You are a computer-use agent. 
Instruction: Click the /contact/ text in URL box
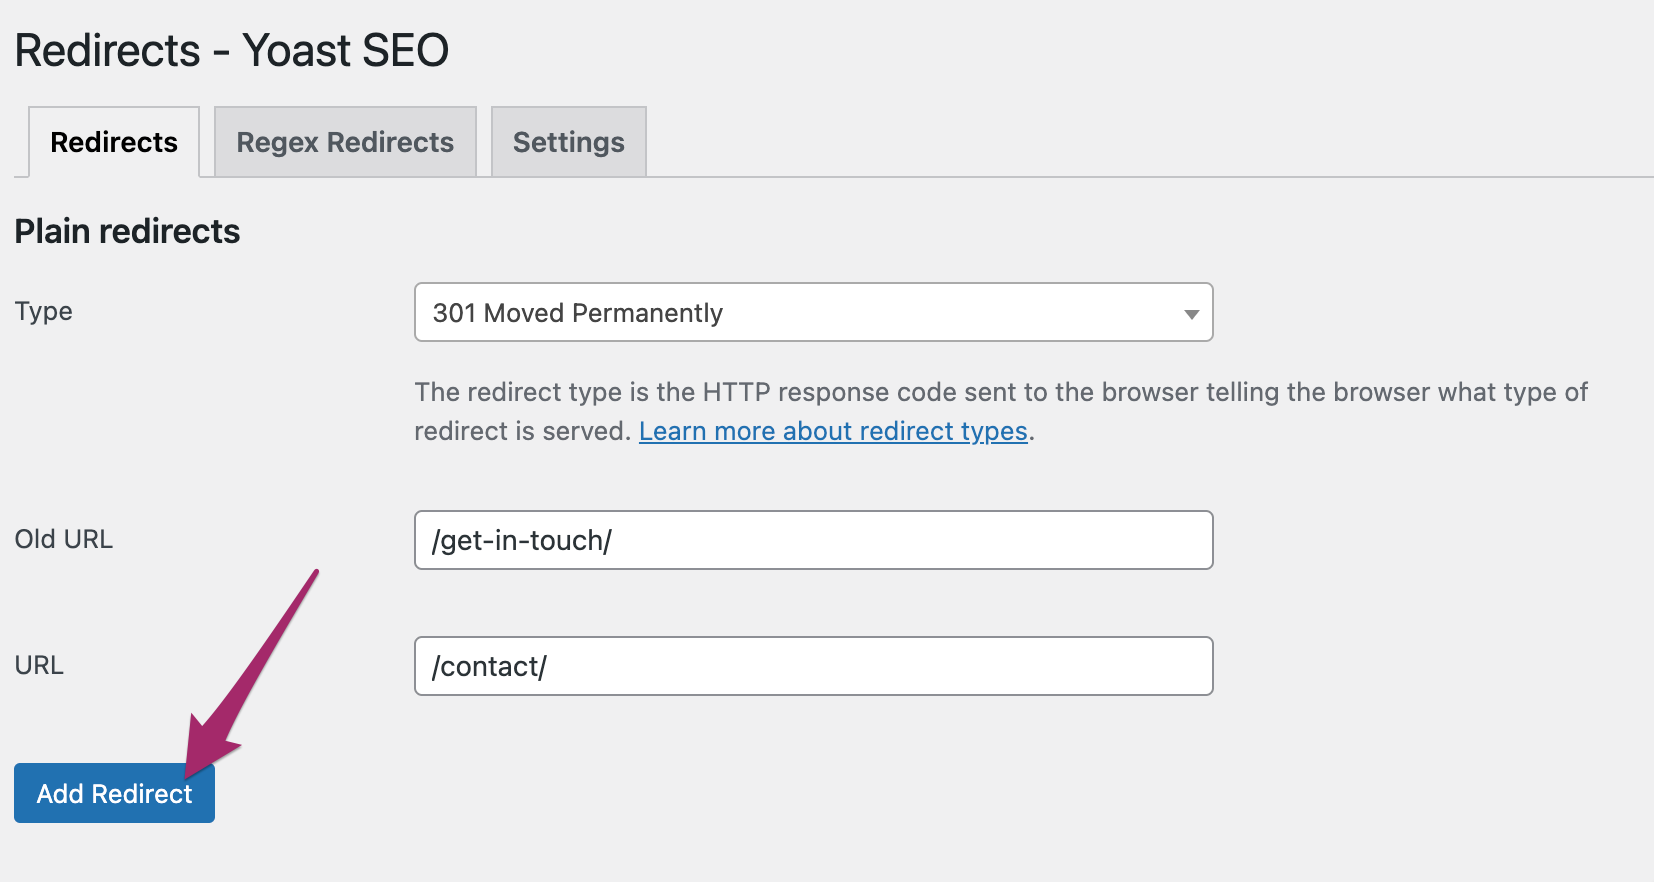click(x=489, y=667)
